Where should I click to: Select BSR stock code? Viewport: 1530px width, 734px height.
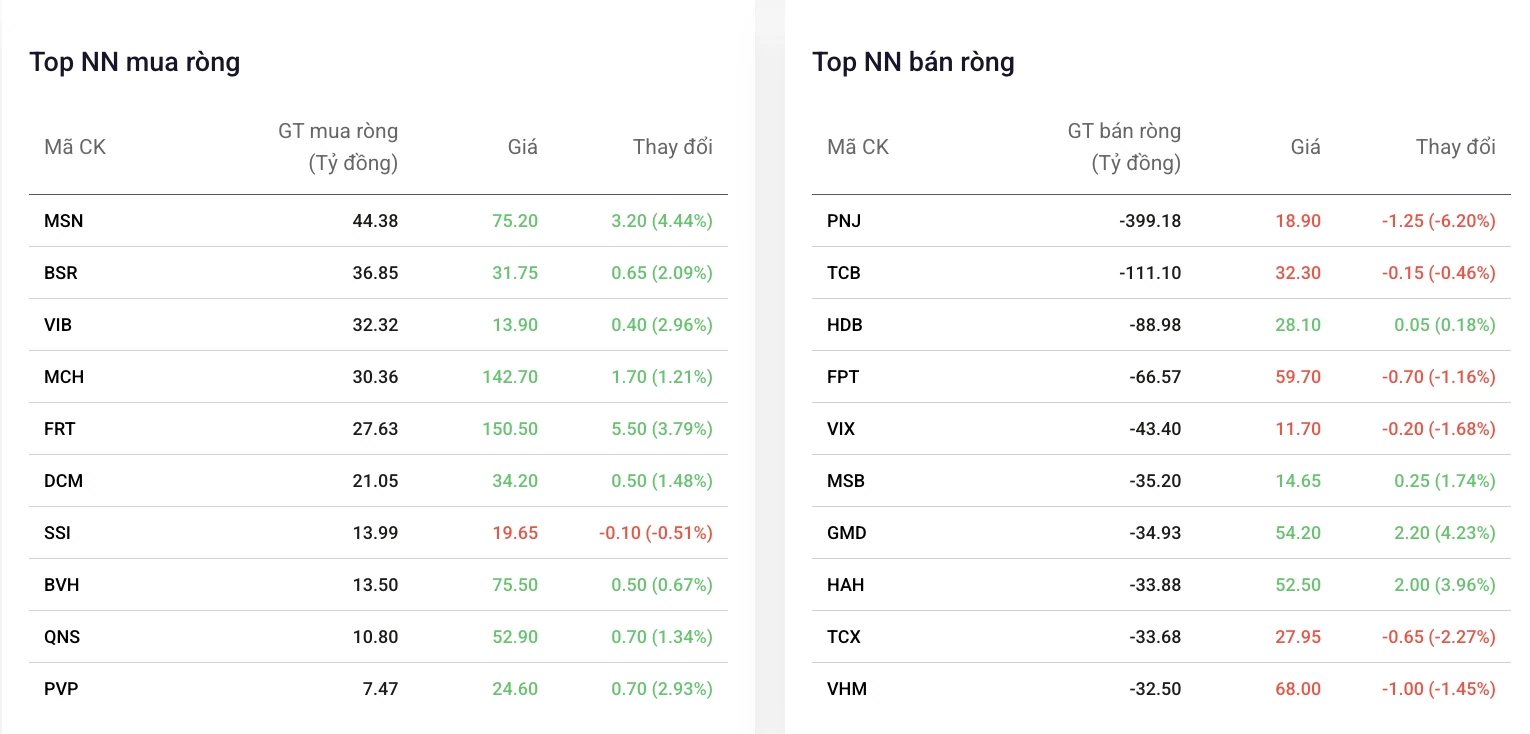[61, 273]
